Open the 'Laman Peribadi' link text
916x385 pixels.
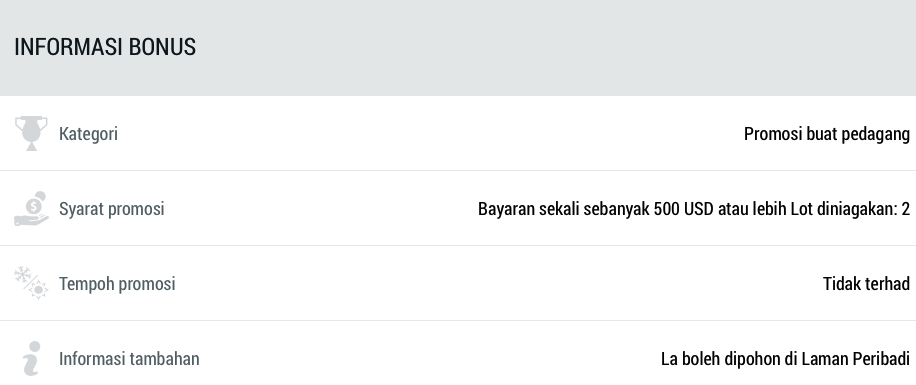[x=855, y=358]
